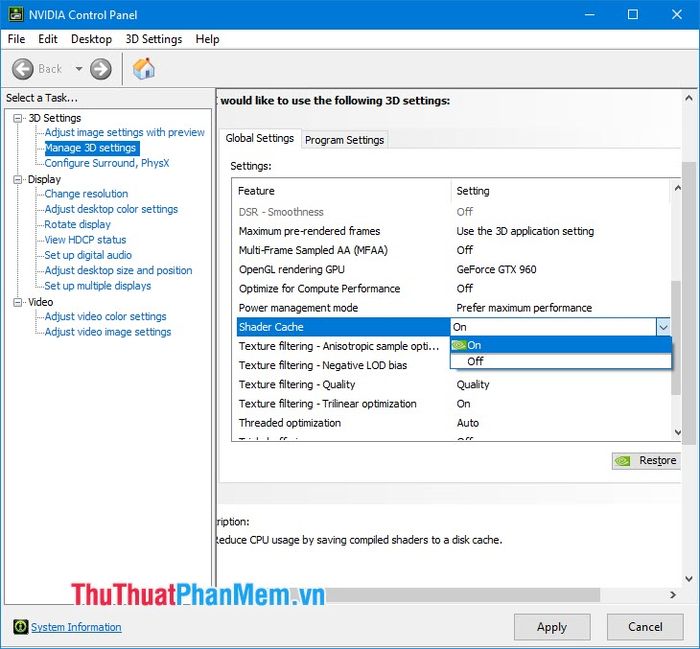Screen dimensions: 700x649
Task: Select Change resolution task
Action: pyautogui.click(x=86, y=194)
